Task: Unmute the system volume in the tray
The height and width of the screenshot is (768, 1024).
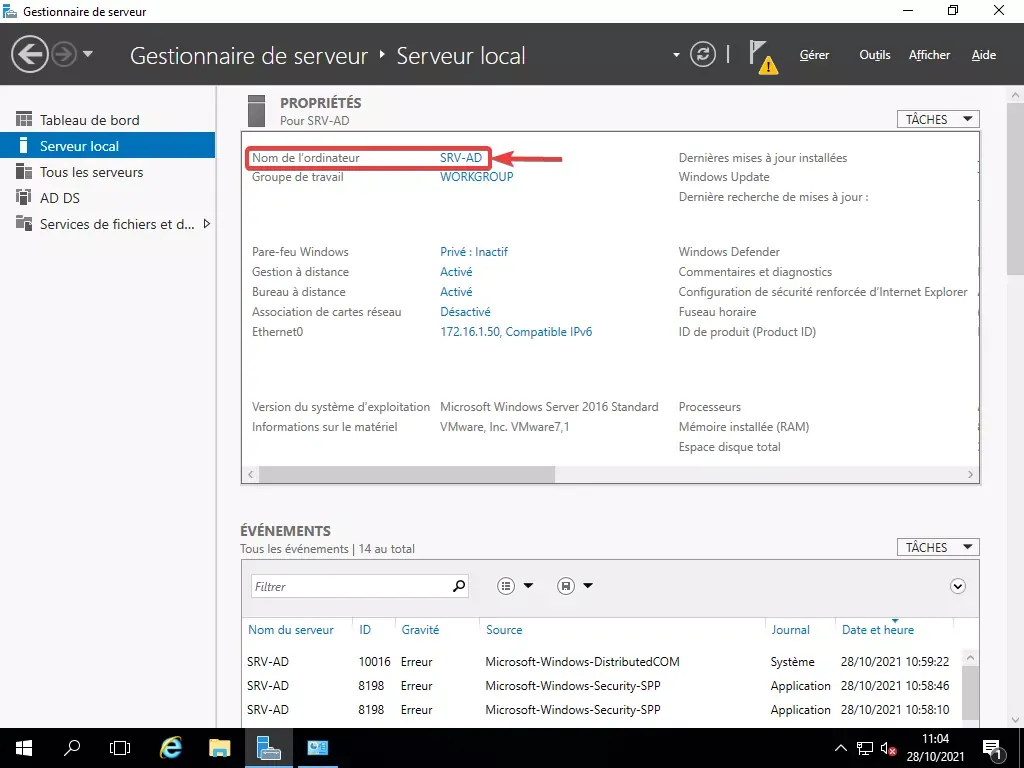Action: 888,747
